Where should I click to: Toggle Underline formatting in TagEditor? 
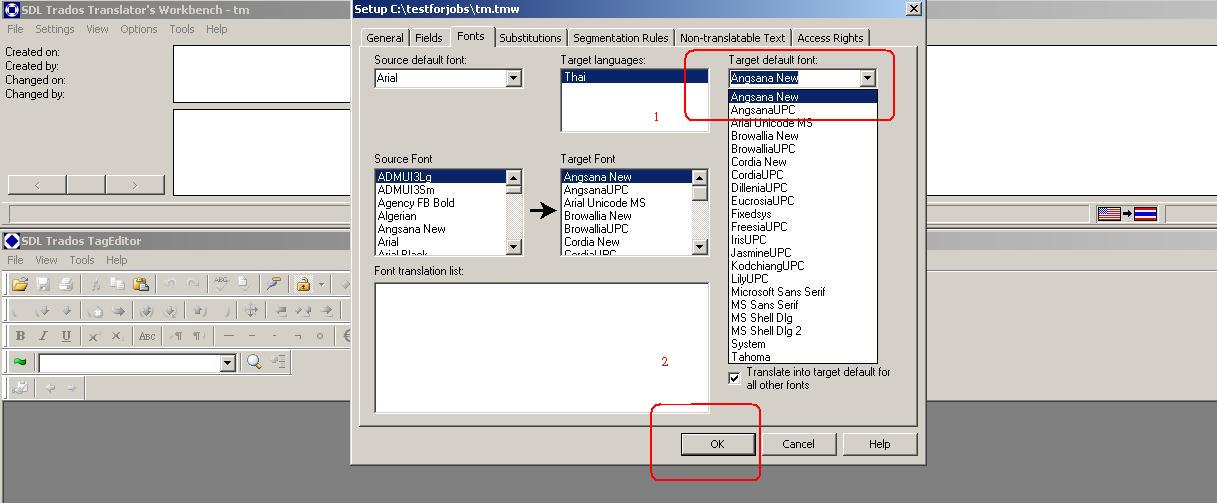[66, 336]
